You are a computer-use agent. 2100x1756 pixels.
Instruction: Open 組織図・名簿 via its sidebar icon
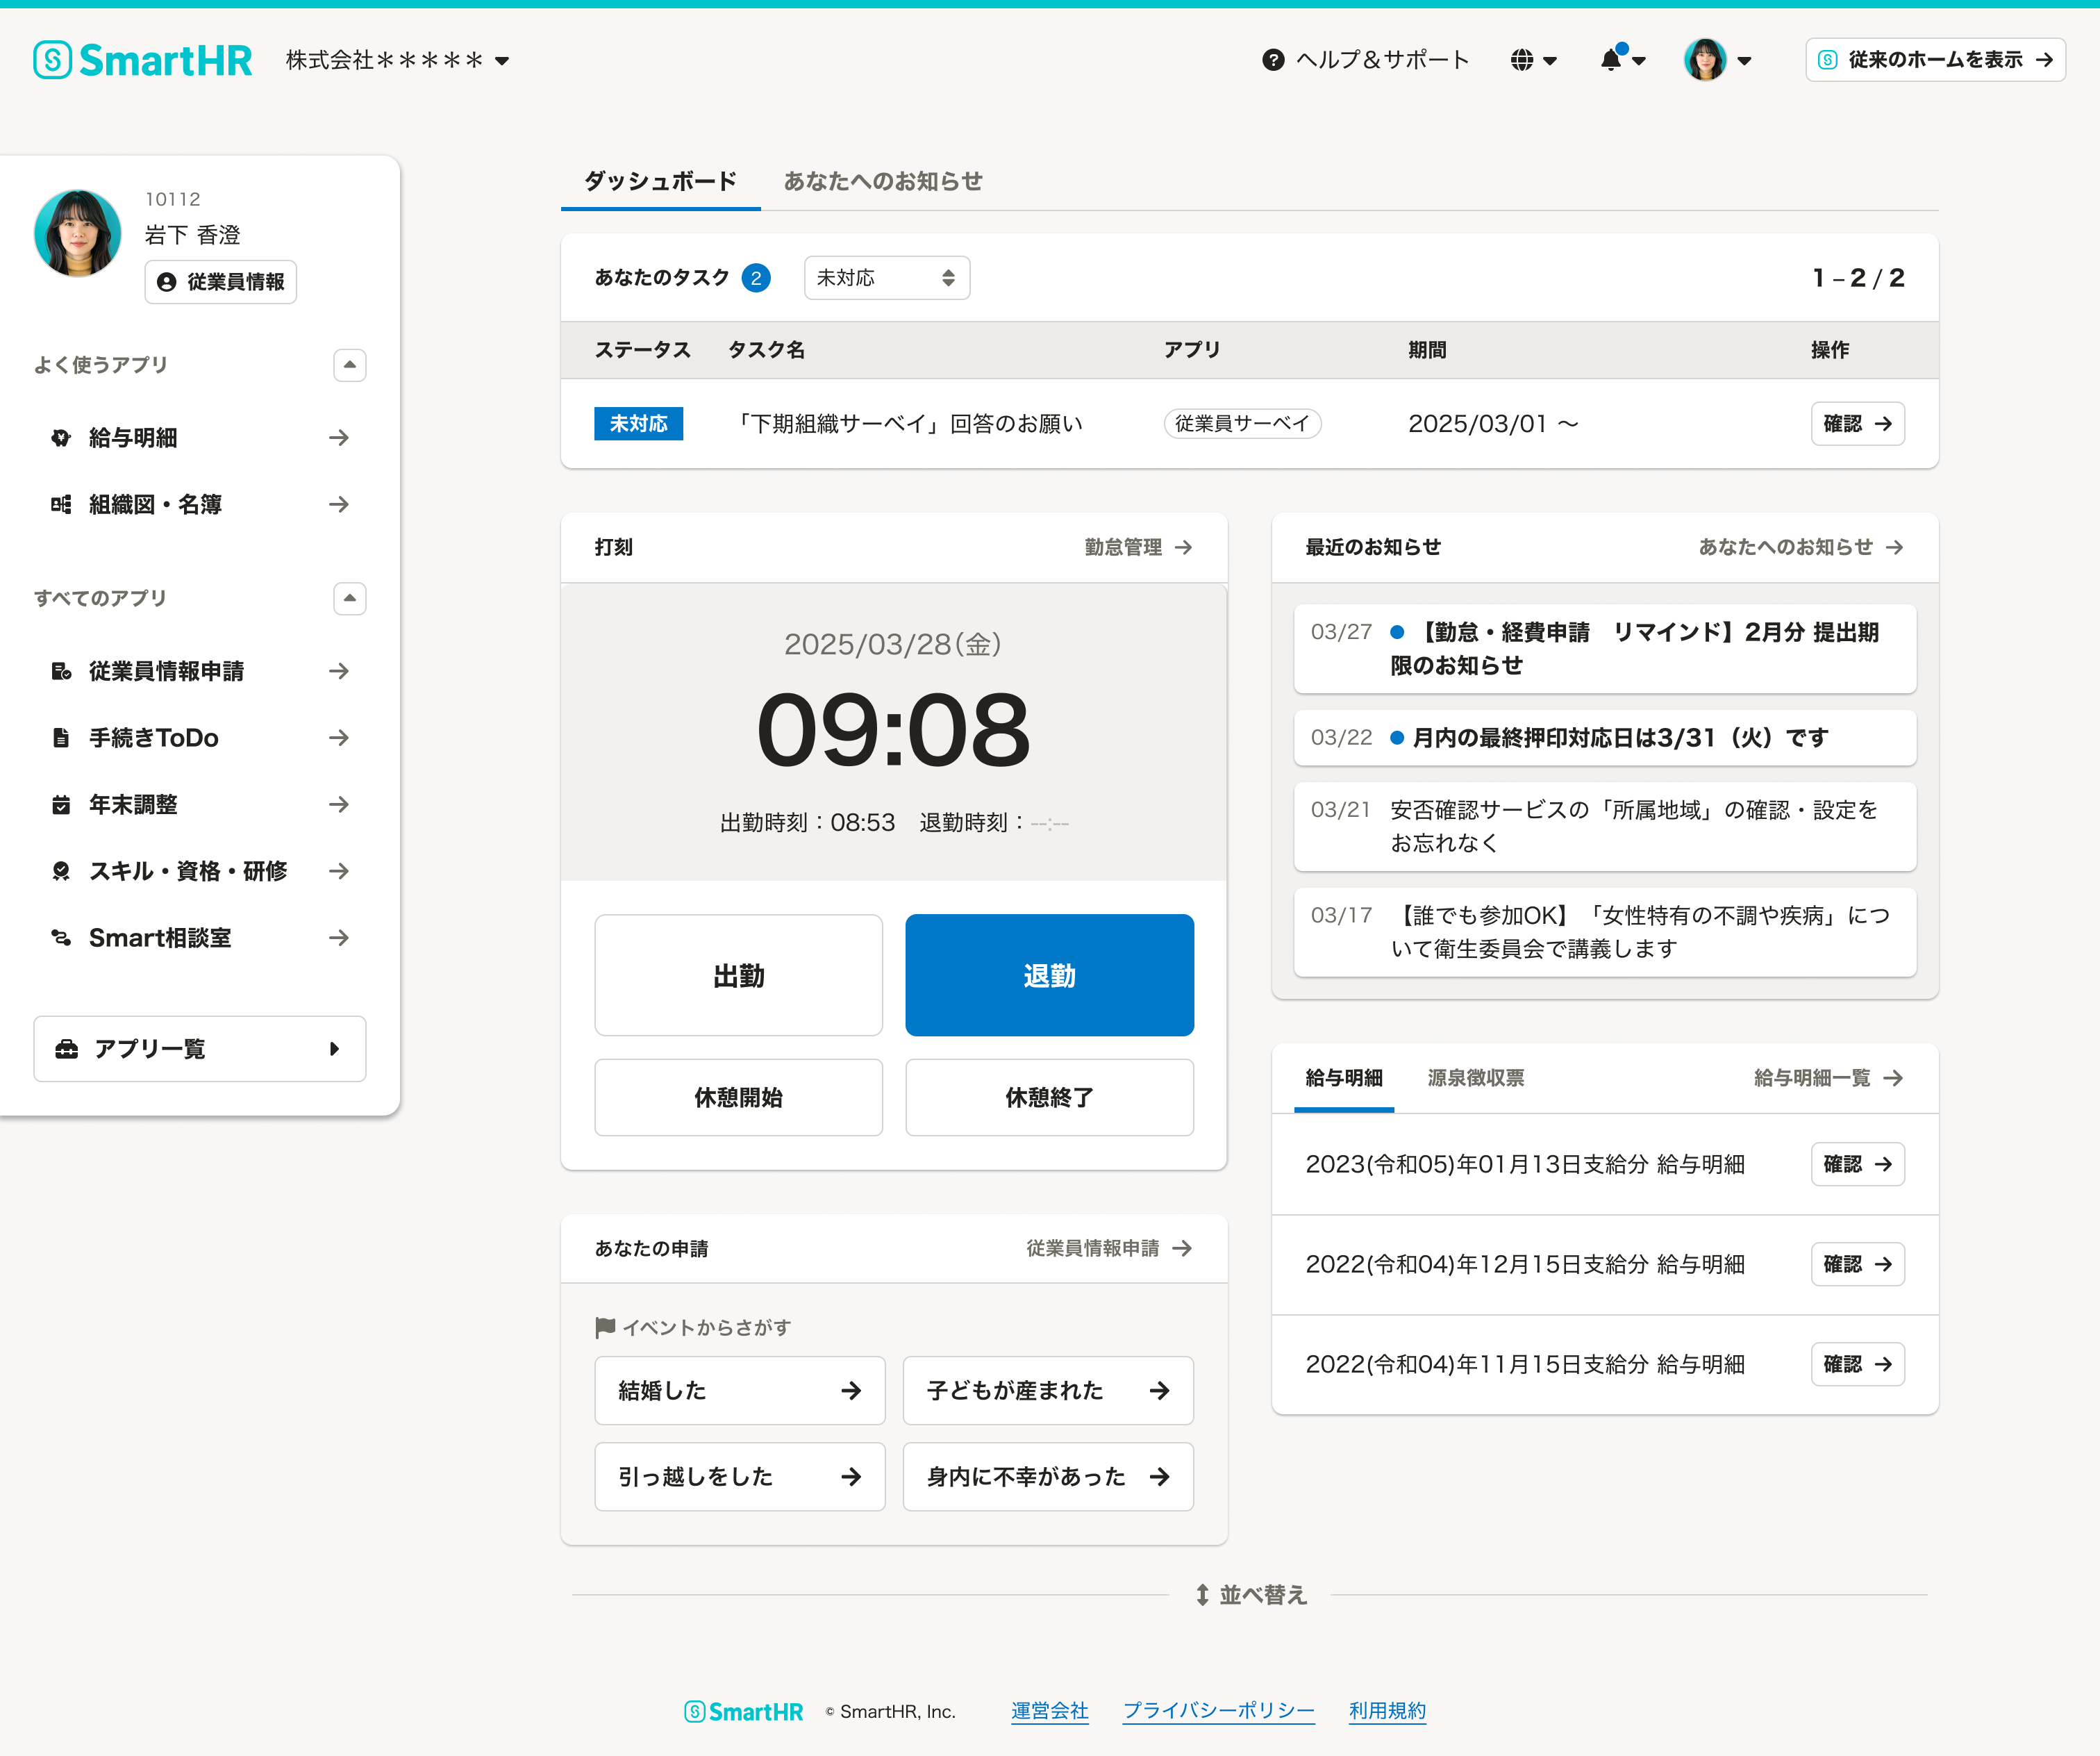click(61, 504)
